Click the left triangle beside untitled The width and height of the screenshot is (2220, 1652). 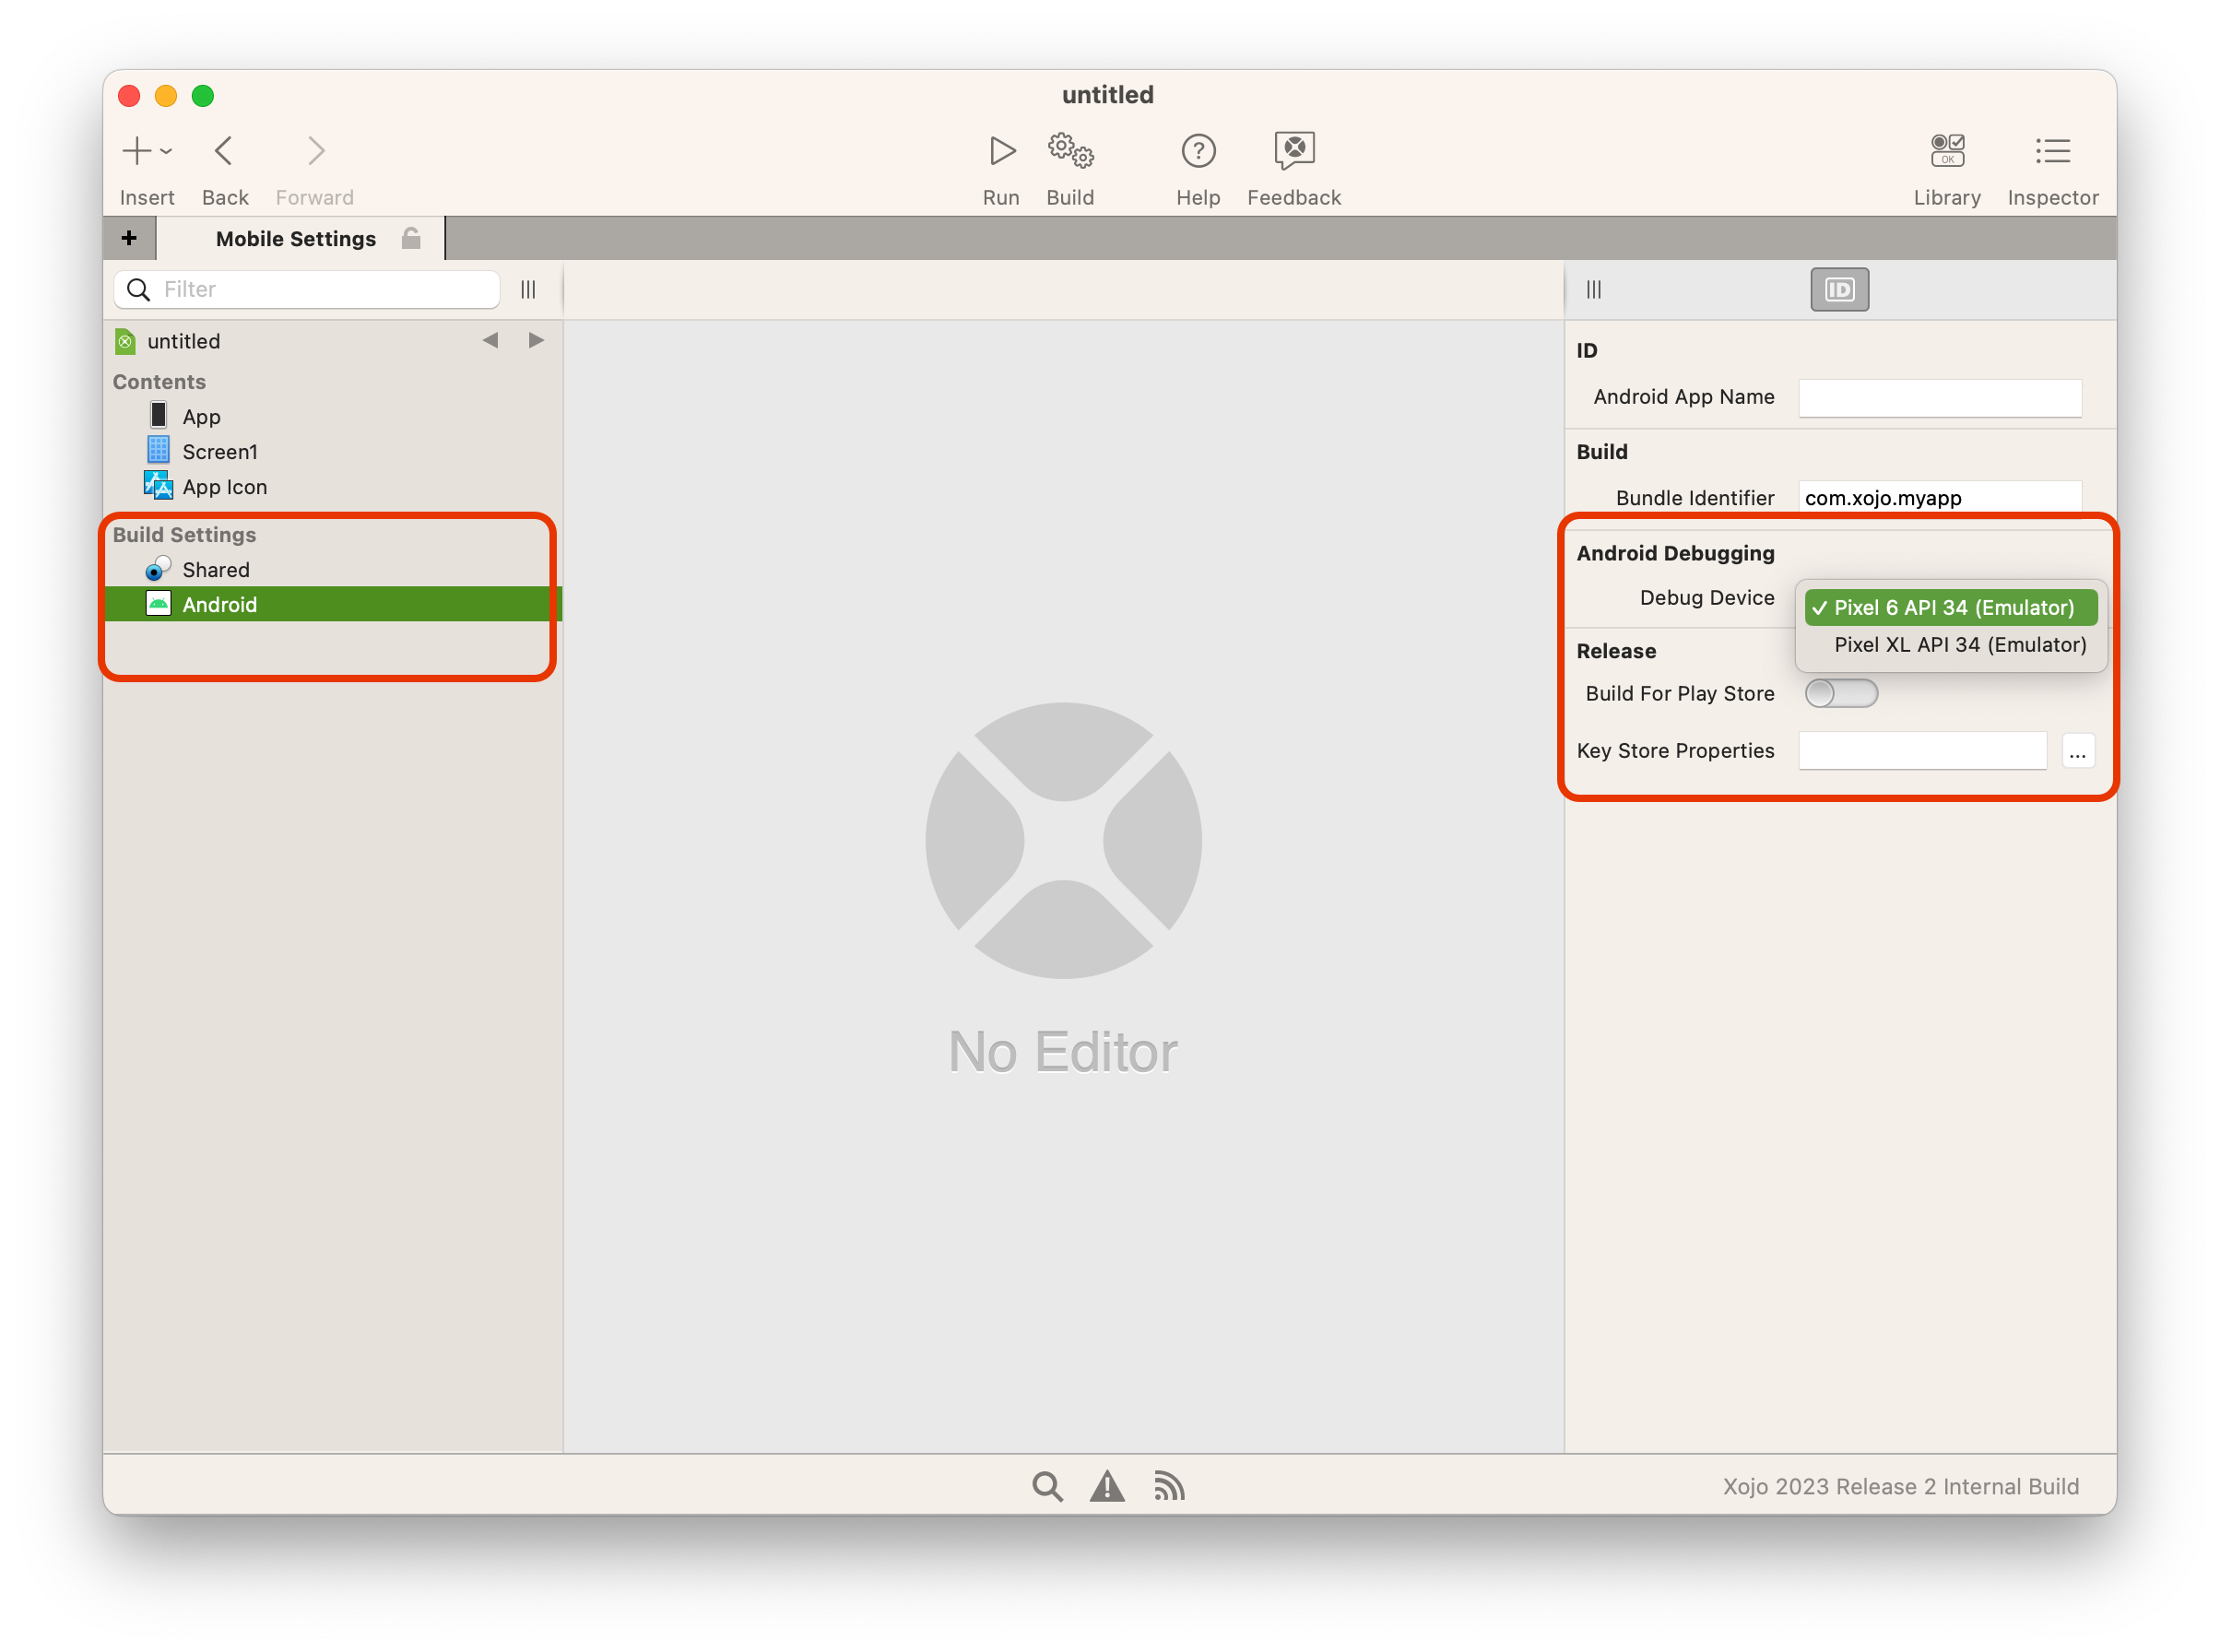point(490,341)
